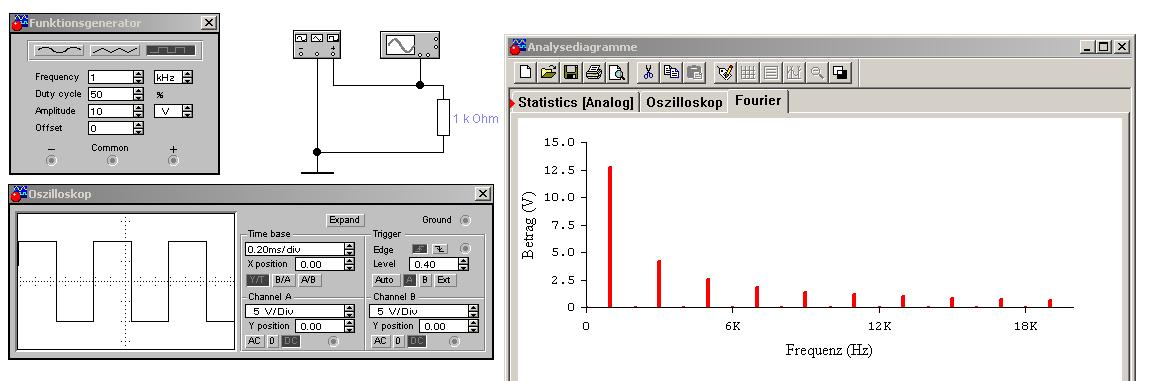This screenshot has width=1153, height=381.
Task: Open Fourier tab
Action: (758, 101)
